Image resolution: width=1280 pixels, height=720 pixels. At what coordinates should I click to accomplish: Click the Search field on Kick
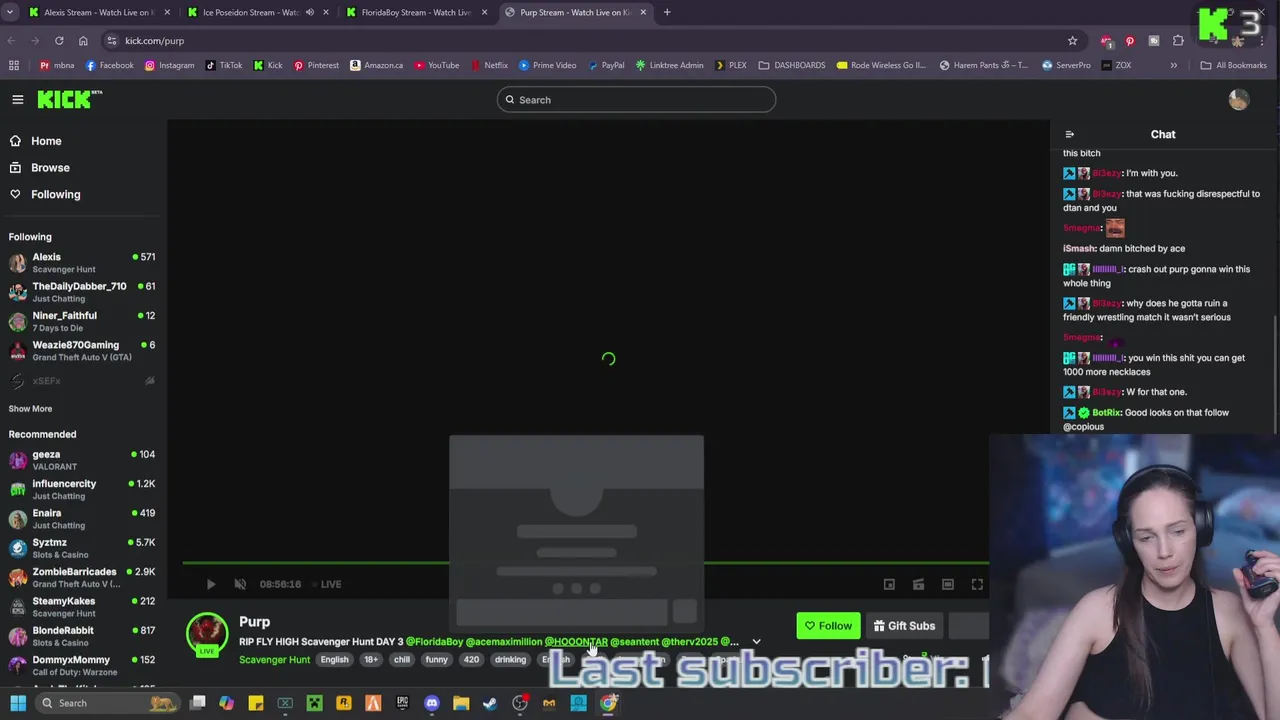coord(636,100)
